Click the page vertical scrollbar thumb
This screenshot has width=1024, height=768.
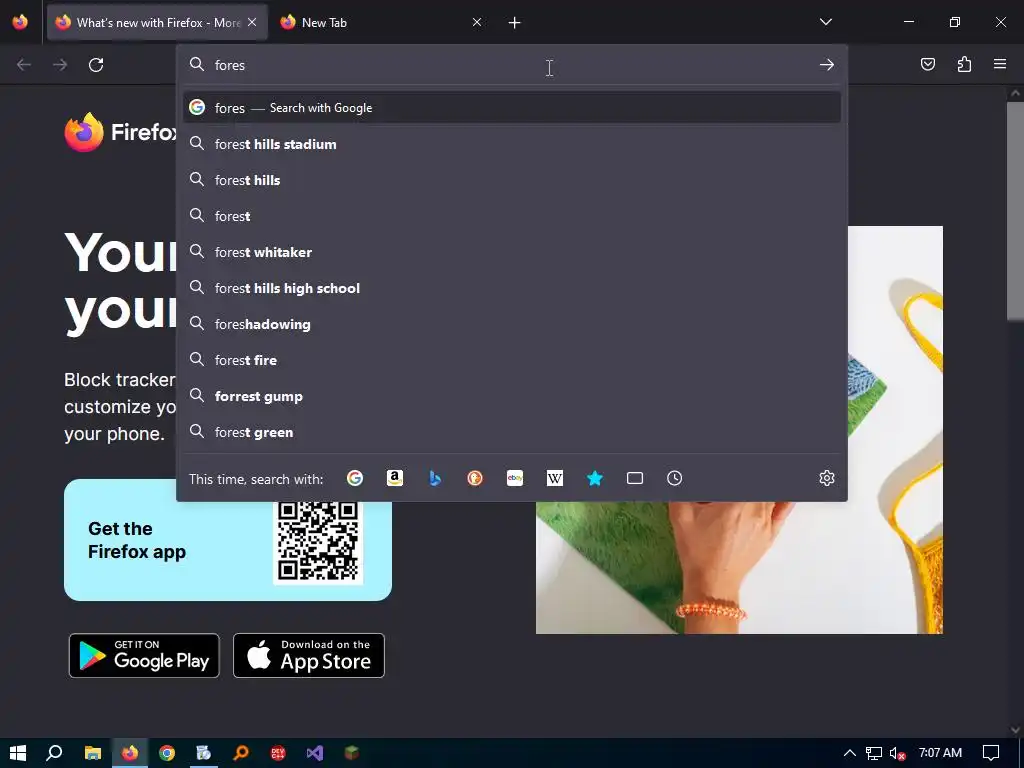click(1015, 210)
